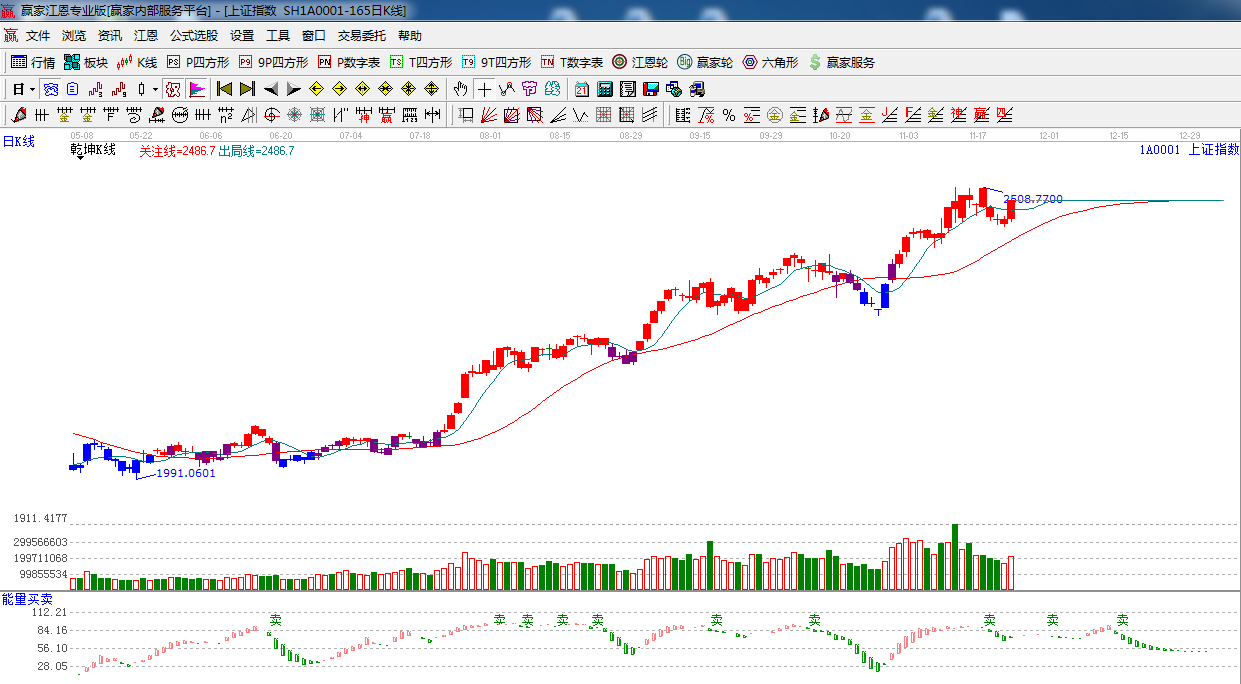Expand the 日 period dropdown arrow
Screen dimensions: 1241x684
tap(32, 89)
